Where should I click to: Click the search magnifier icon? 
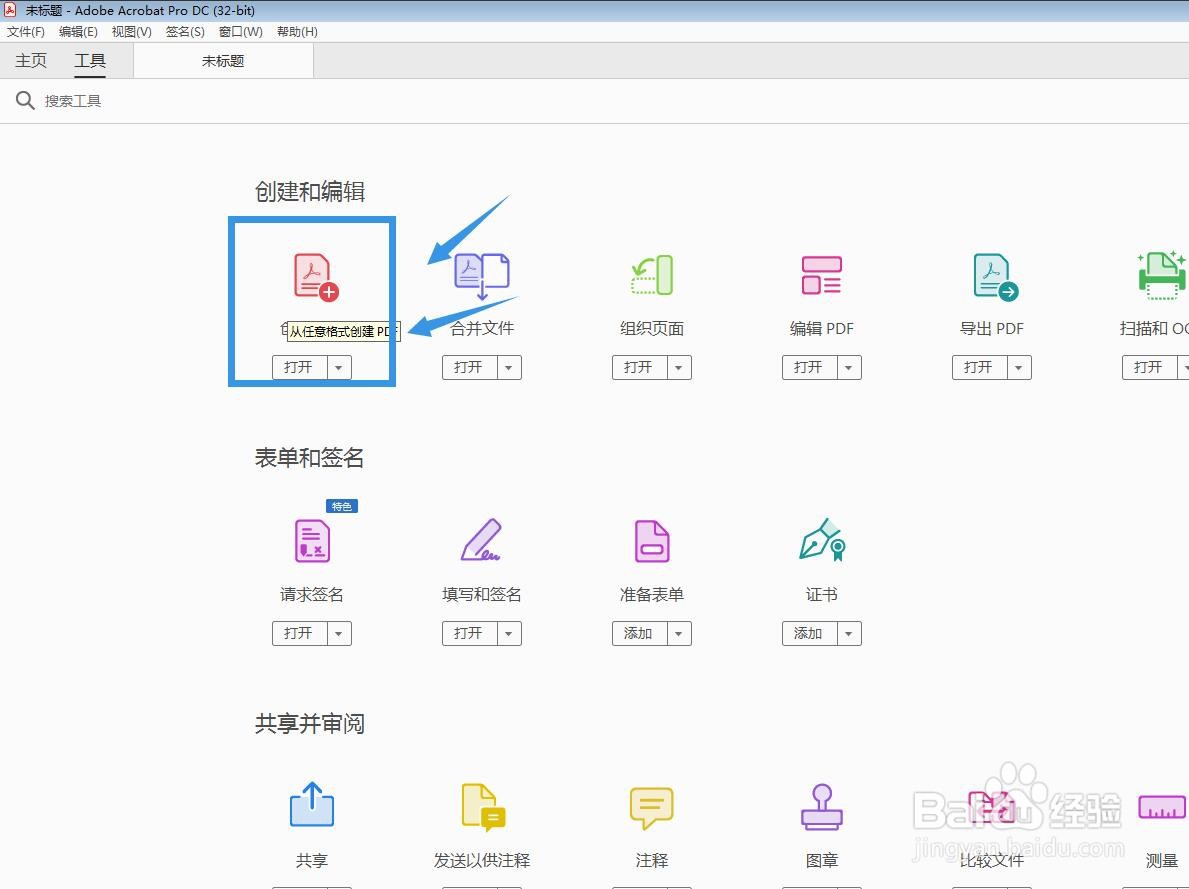[x=25, y=100]
